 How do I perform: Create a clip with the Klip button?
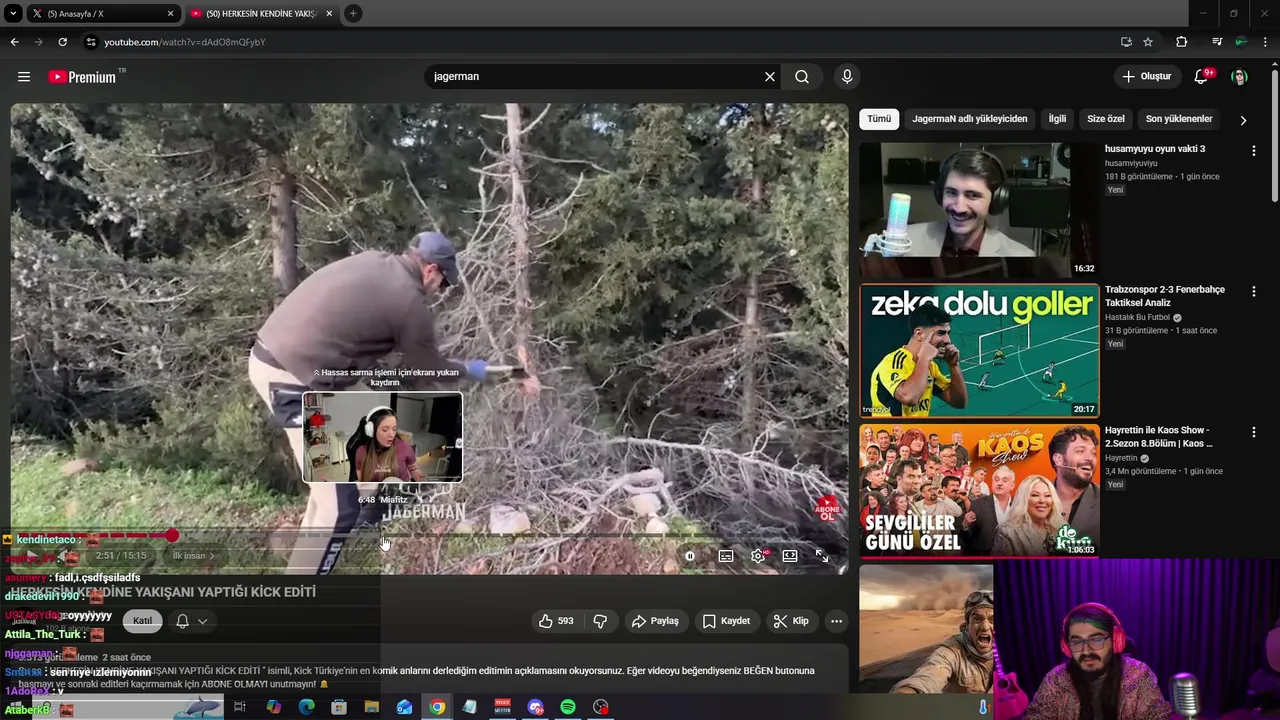[790, 621]
